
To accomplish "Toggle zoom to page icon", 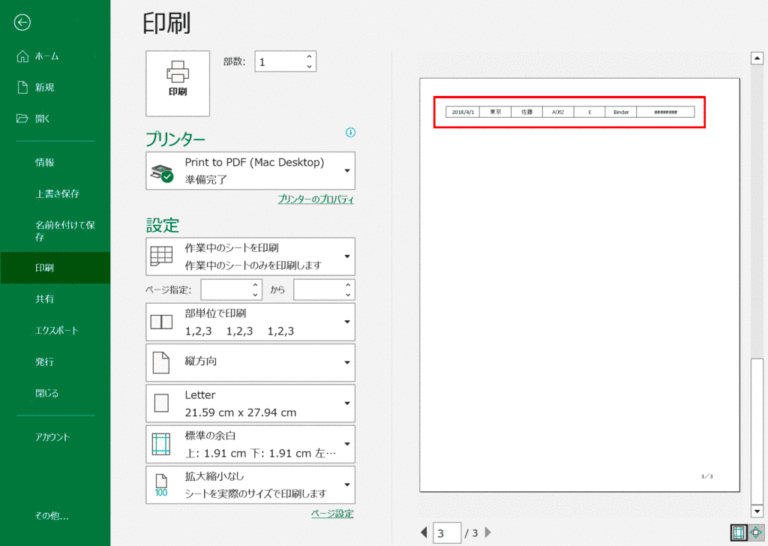I will click(x=756, y=533).
